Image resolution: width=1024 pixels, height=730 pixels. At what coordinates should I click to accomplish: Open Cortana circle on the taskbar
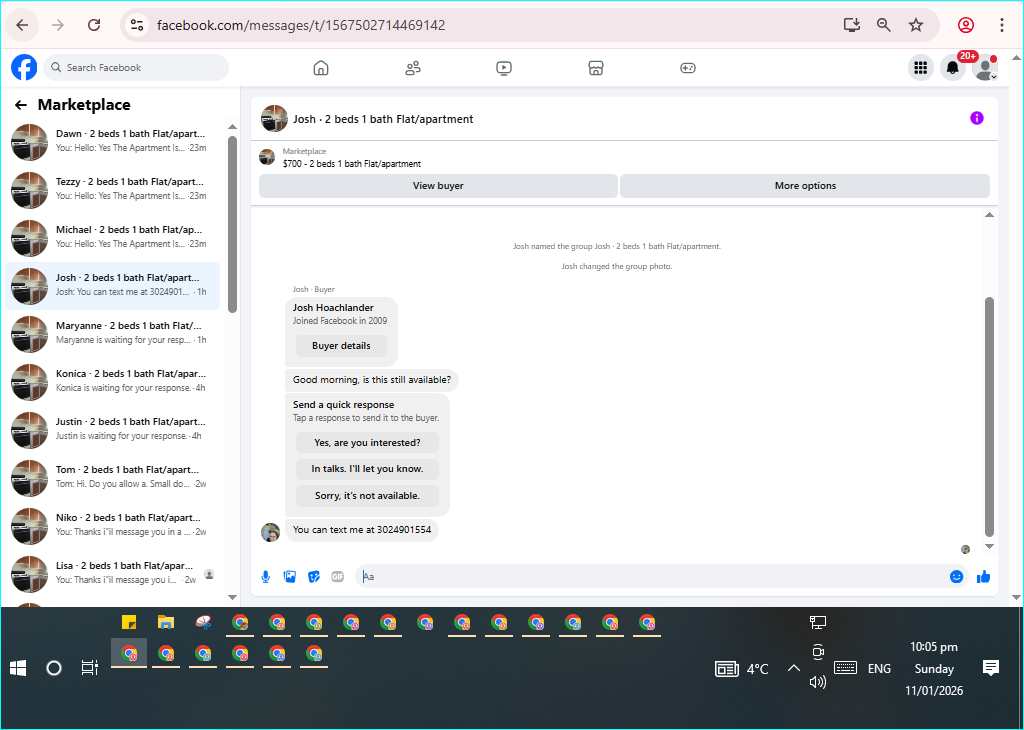click(54, 668)
